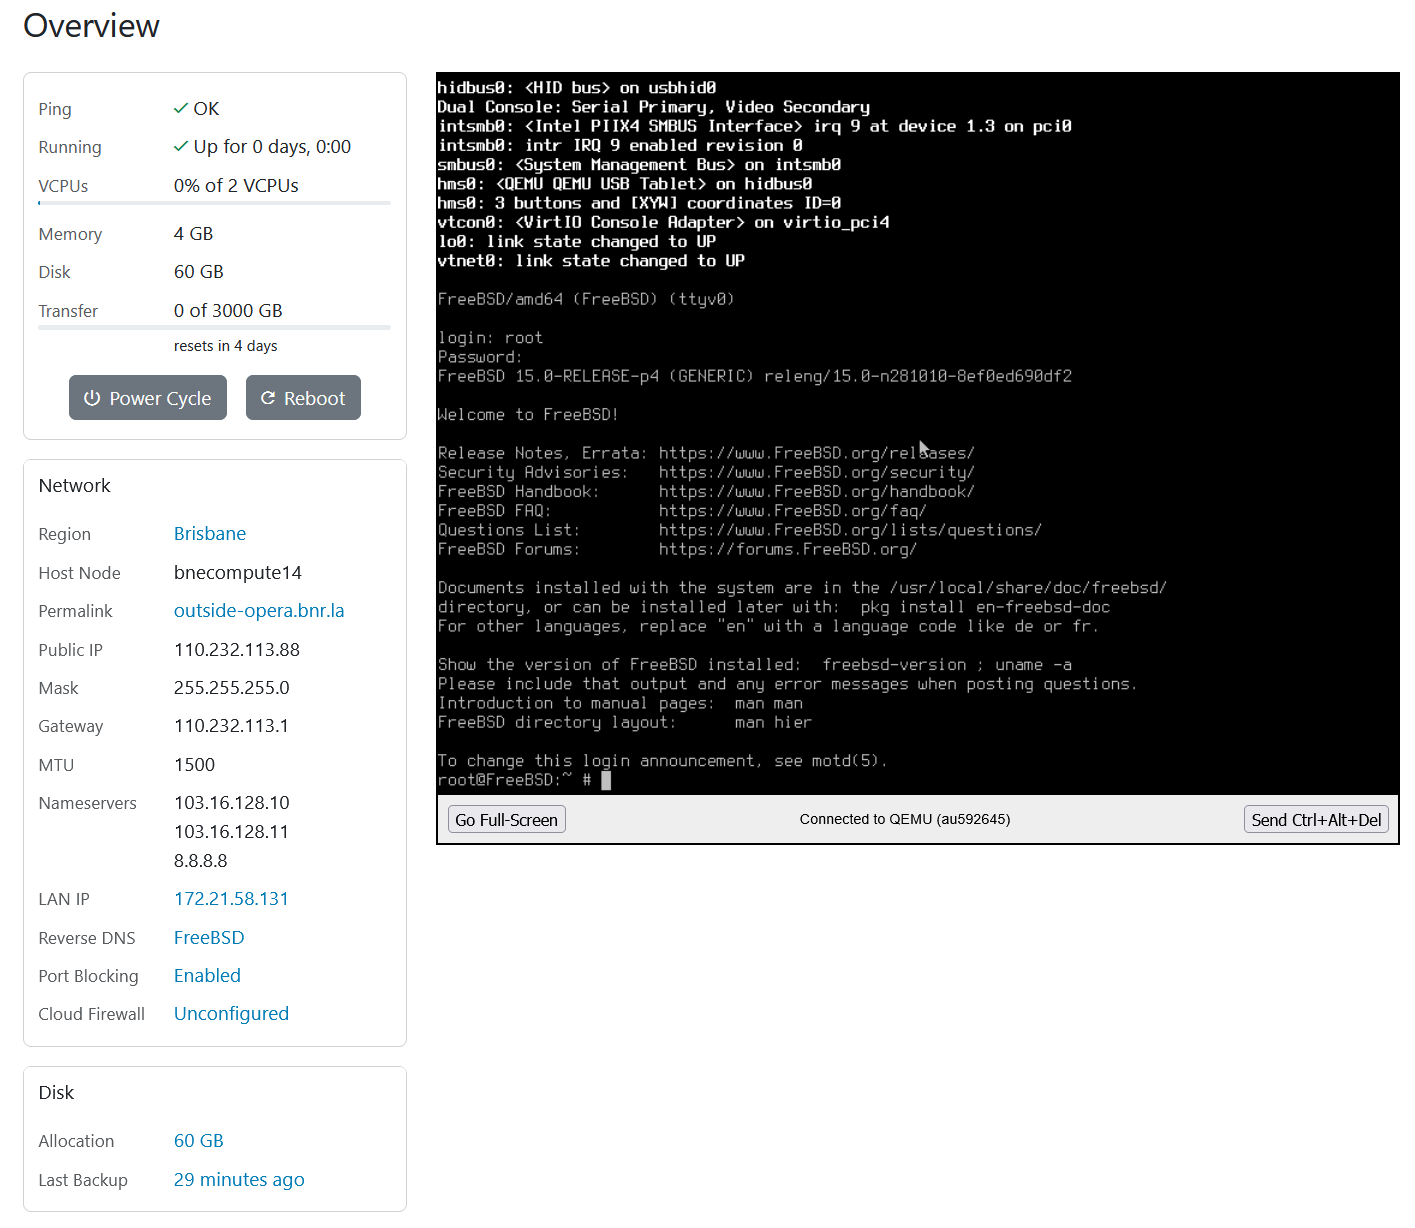The width and height of the screenshot is (1415, 1228).
Task: Edit the FreeBSD reverse DNS link
Action: click(x=209, y=938)
